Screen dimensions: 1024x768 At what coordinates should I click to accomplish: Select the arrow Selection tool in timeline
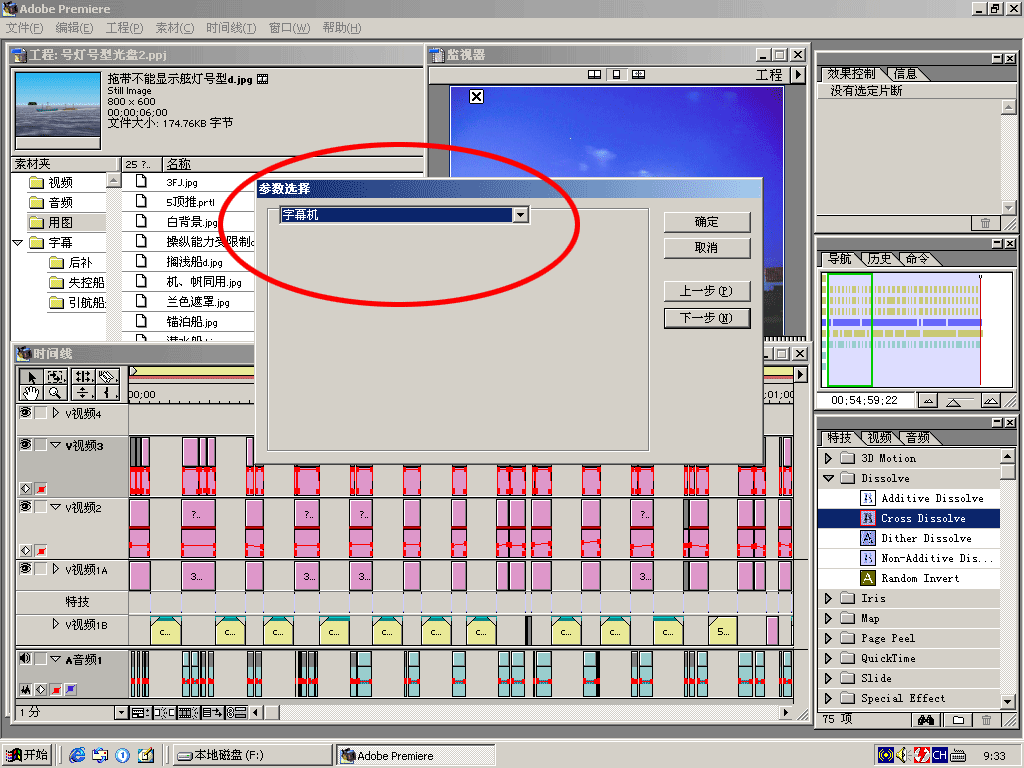click(30, 377)
